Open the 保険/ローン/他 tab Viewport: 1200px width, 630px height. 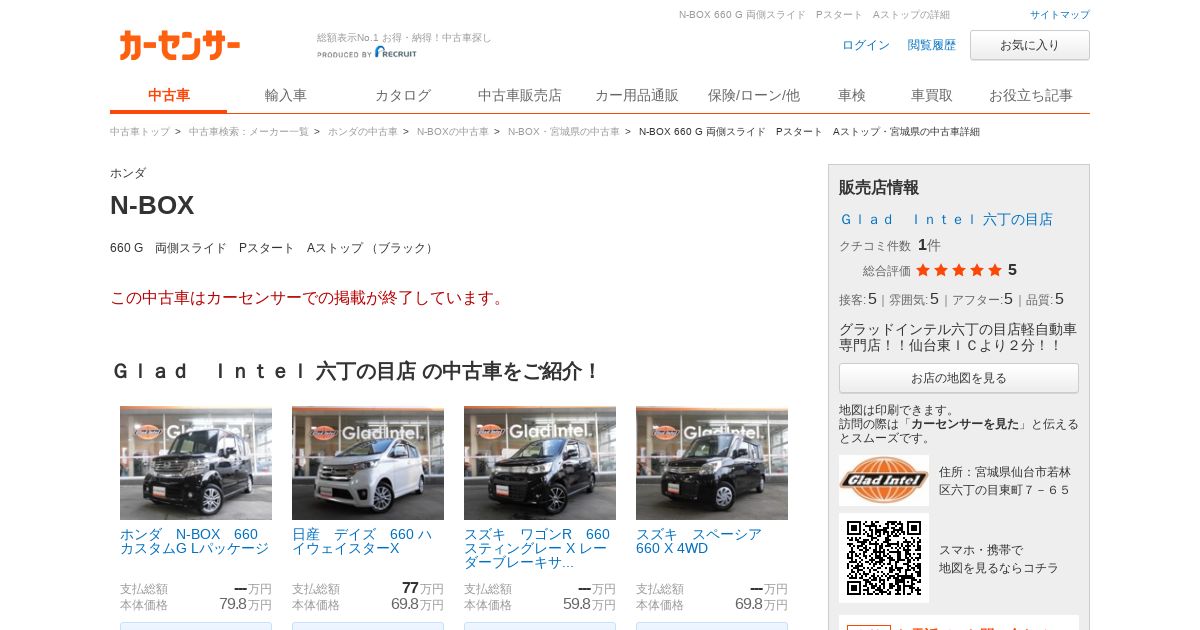(x=754, y=96)
